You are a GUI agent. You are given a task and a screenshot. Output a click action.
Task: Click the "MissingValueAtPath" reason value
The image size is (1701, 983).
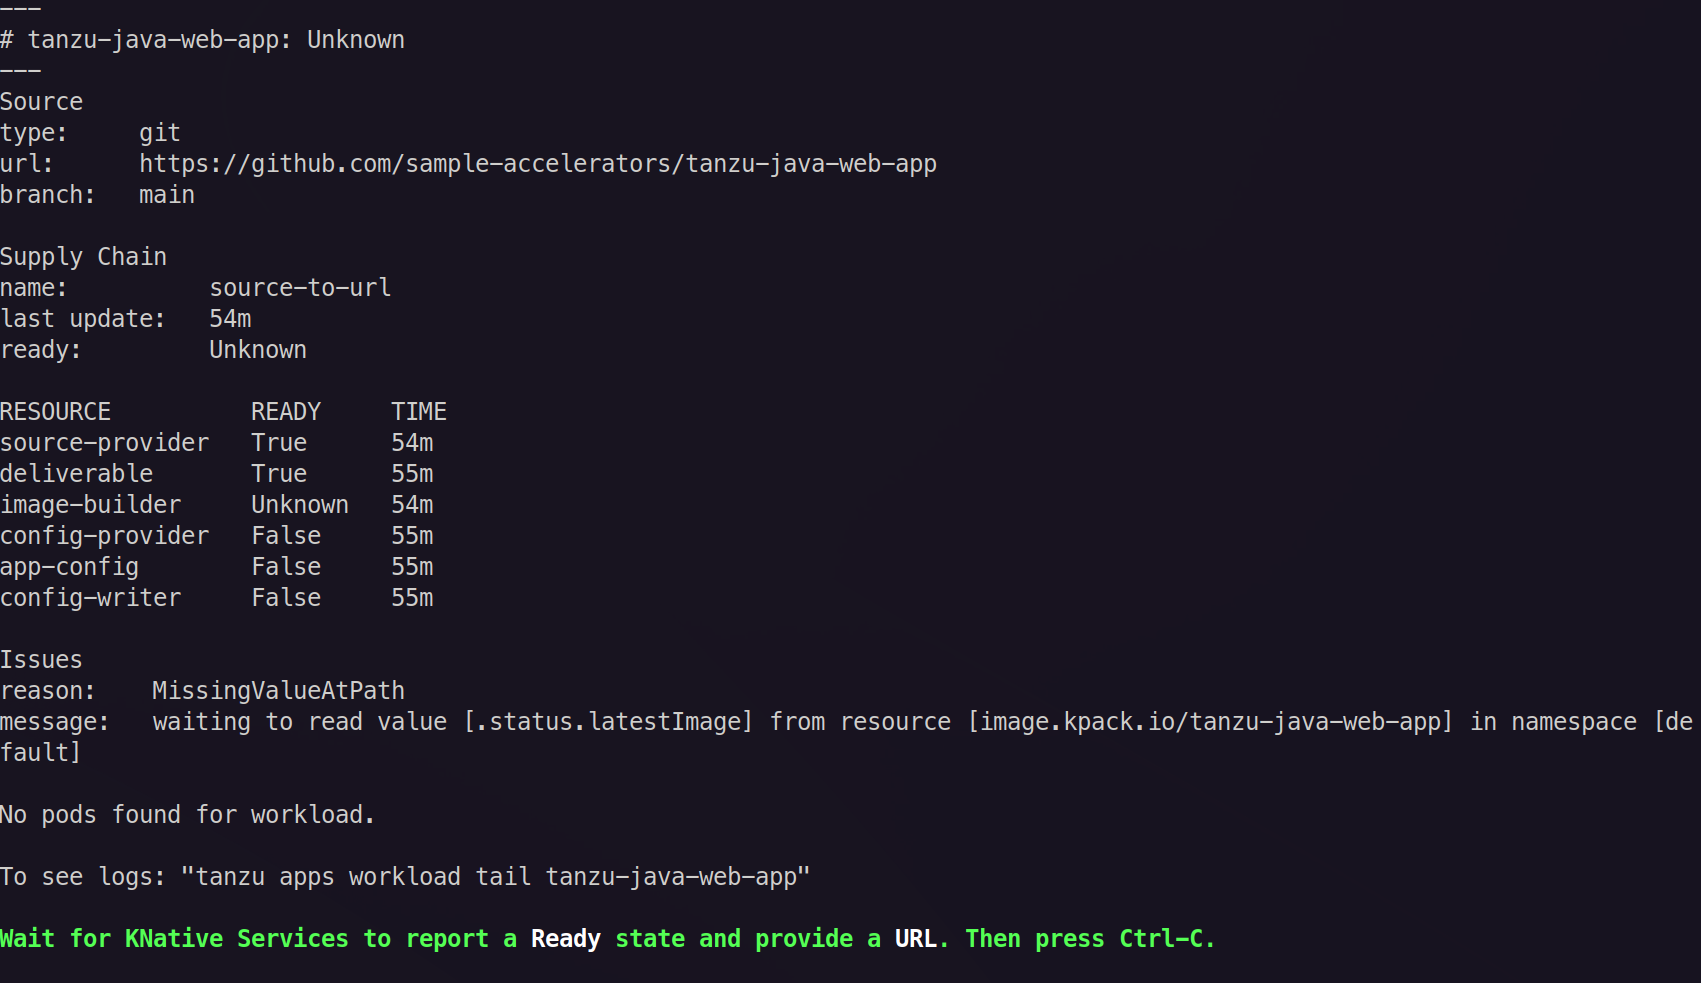279,691
